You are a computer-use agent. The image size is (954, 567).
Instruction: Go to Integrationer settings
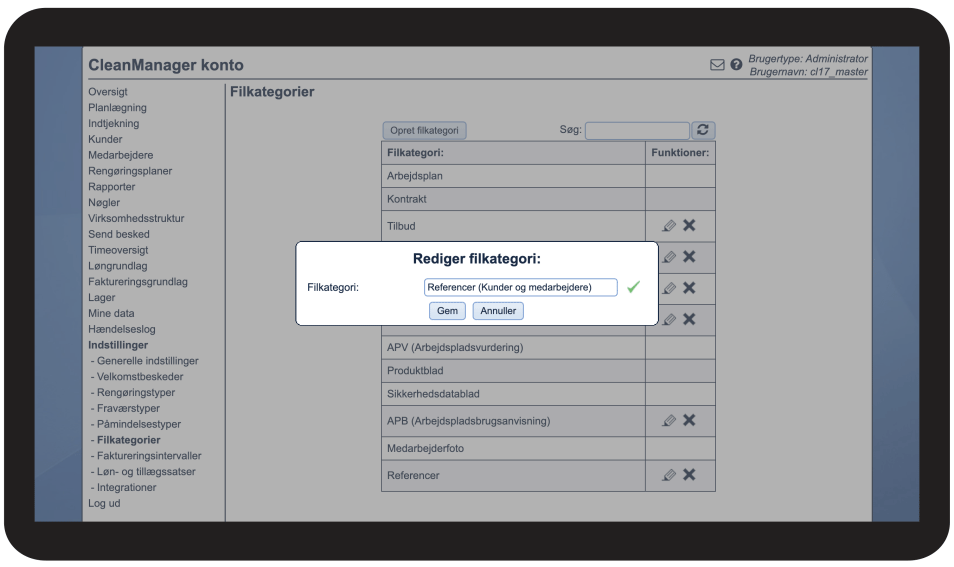(x=127, y=487)
